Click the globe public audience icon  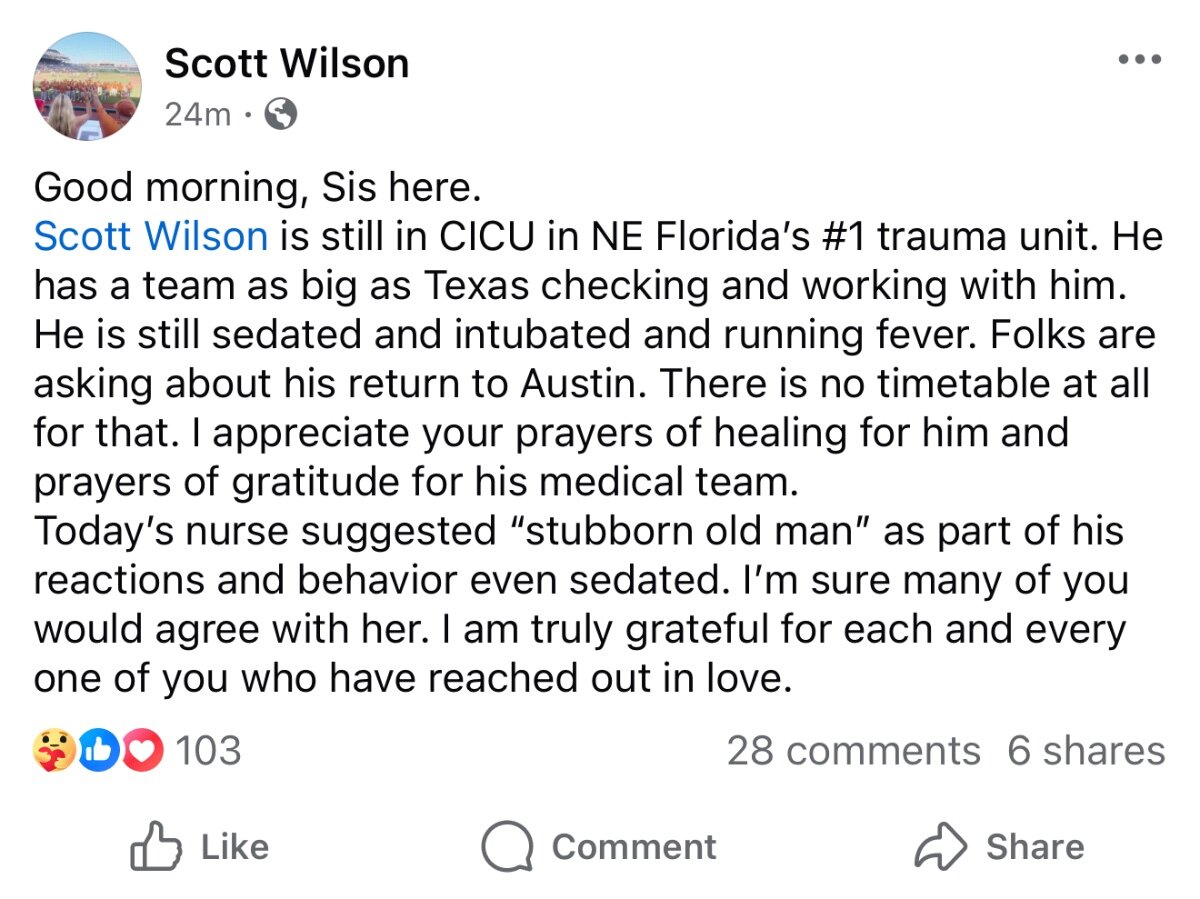point(280,116)
